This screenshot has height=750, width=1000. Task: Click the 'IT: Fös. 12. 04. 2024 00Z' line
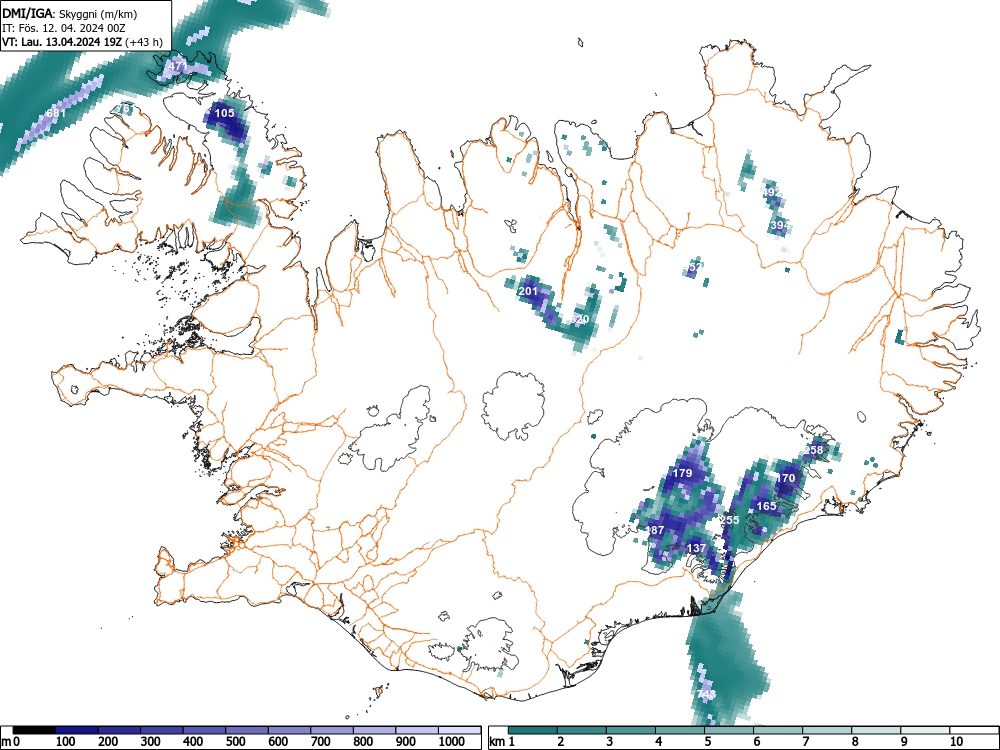click(x=64, y=28)
